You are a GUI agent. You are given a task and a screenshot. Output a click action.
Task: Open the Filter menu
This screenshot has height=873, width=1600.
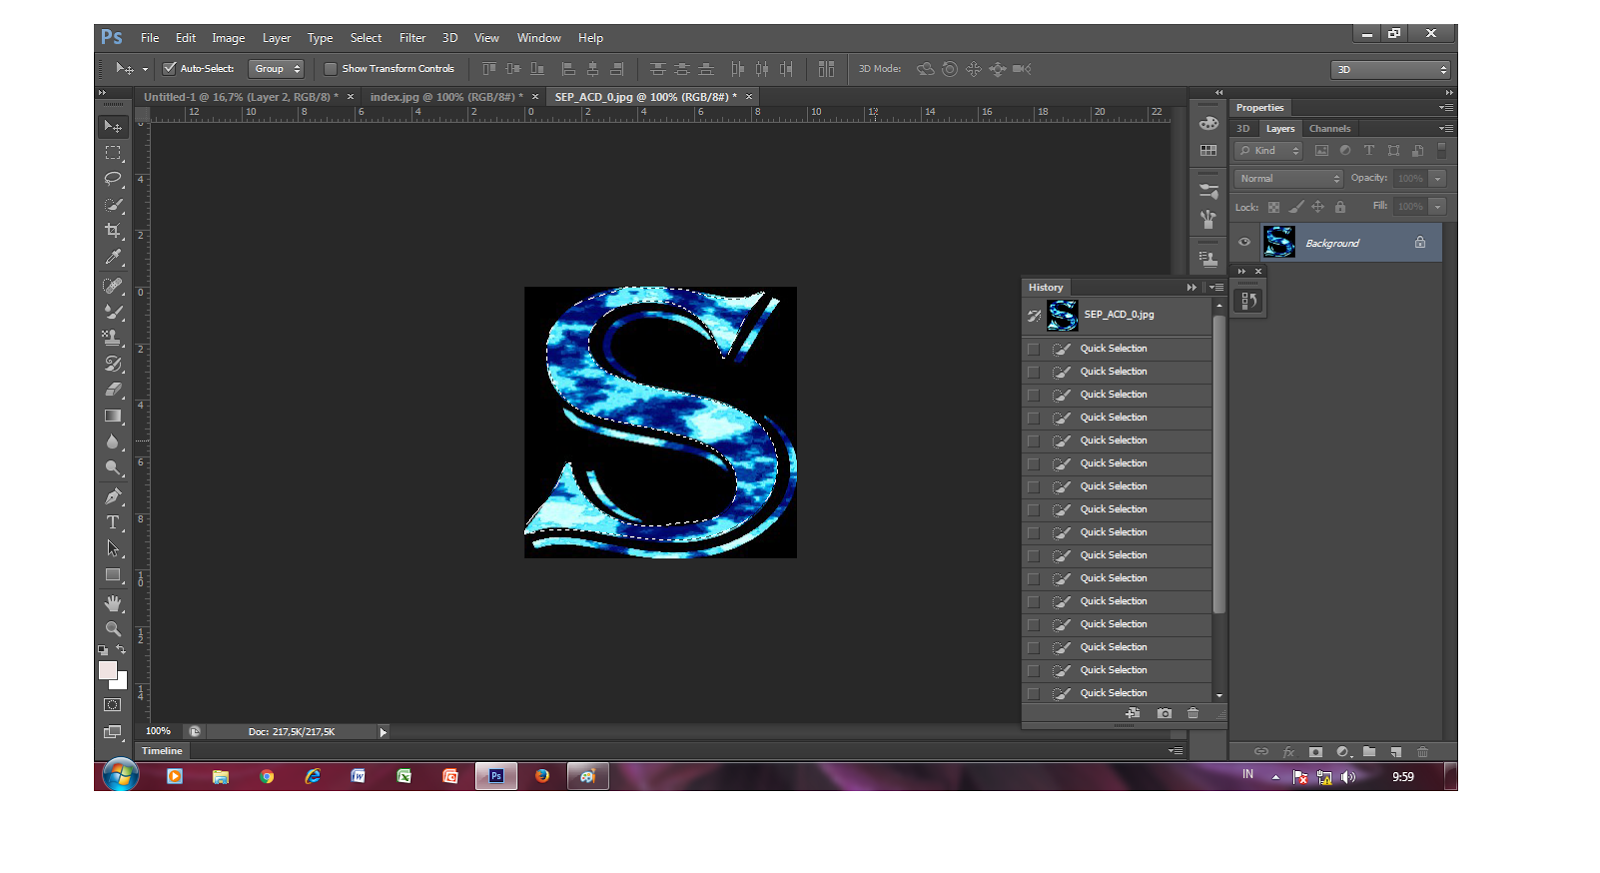point(412,38)
